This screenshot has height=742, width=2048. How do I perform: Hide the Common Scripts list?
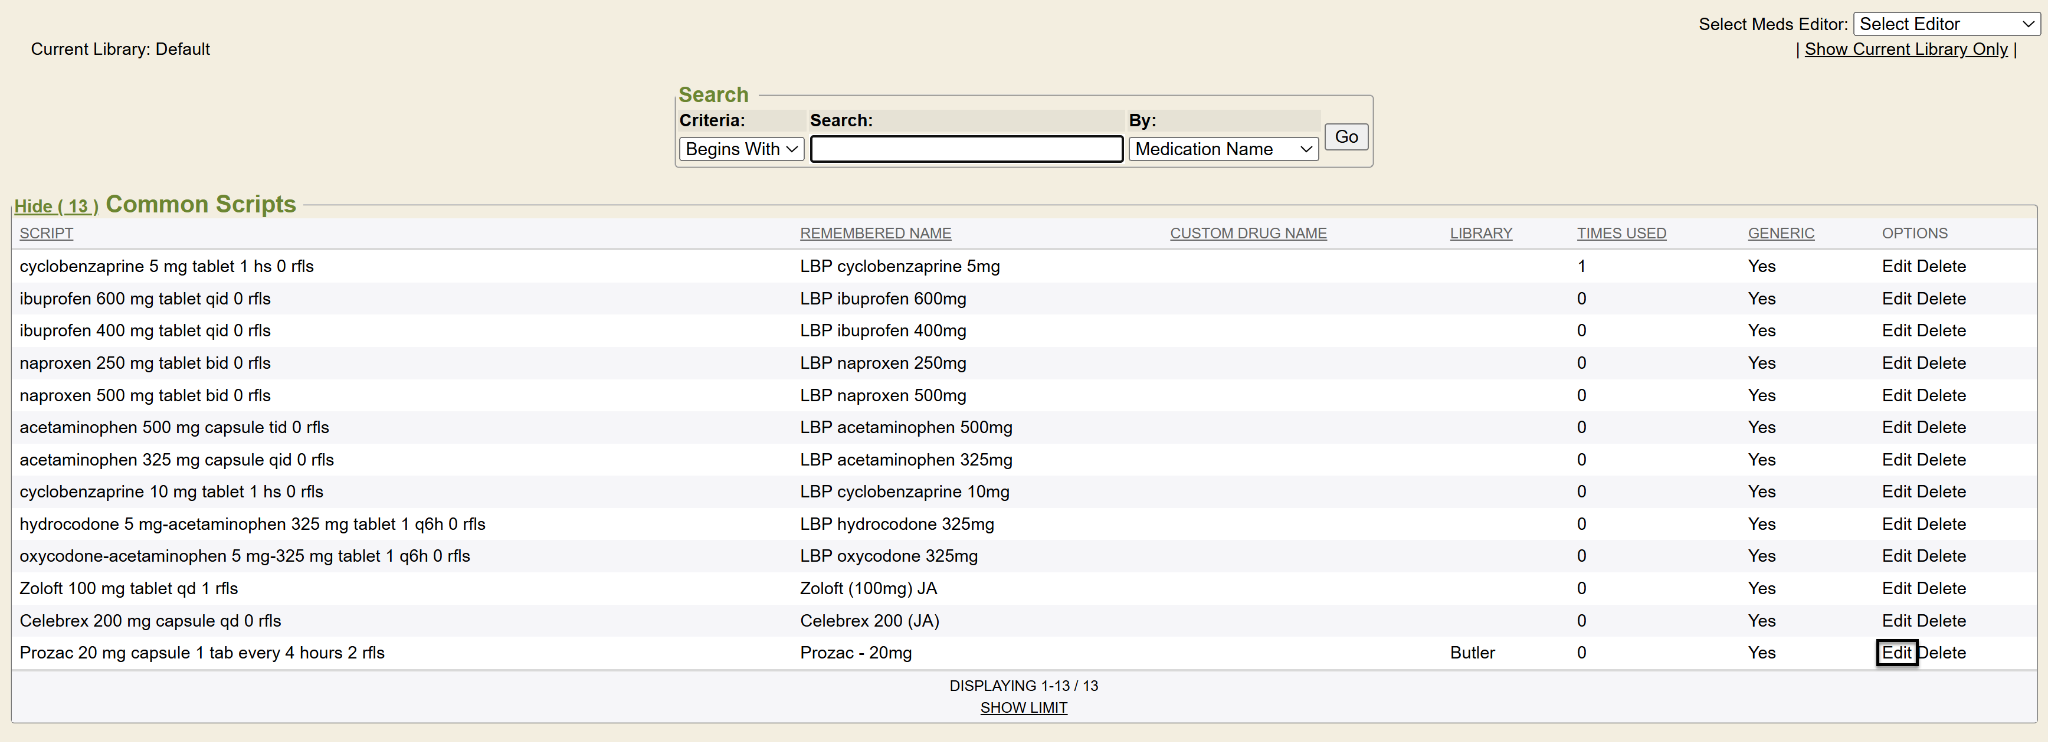pyautogui.click(x=56, y=206)
